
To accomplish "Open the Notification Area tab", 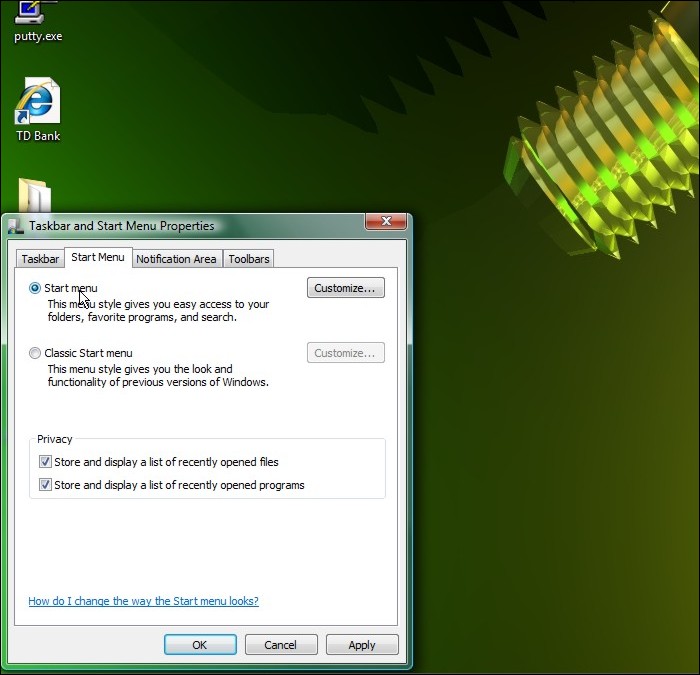I will click(176, 259).
